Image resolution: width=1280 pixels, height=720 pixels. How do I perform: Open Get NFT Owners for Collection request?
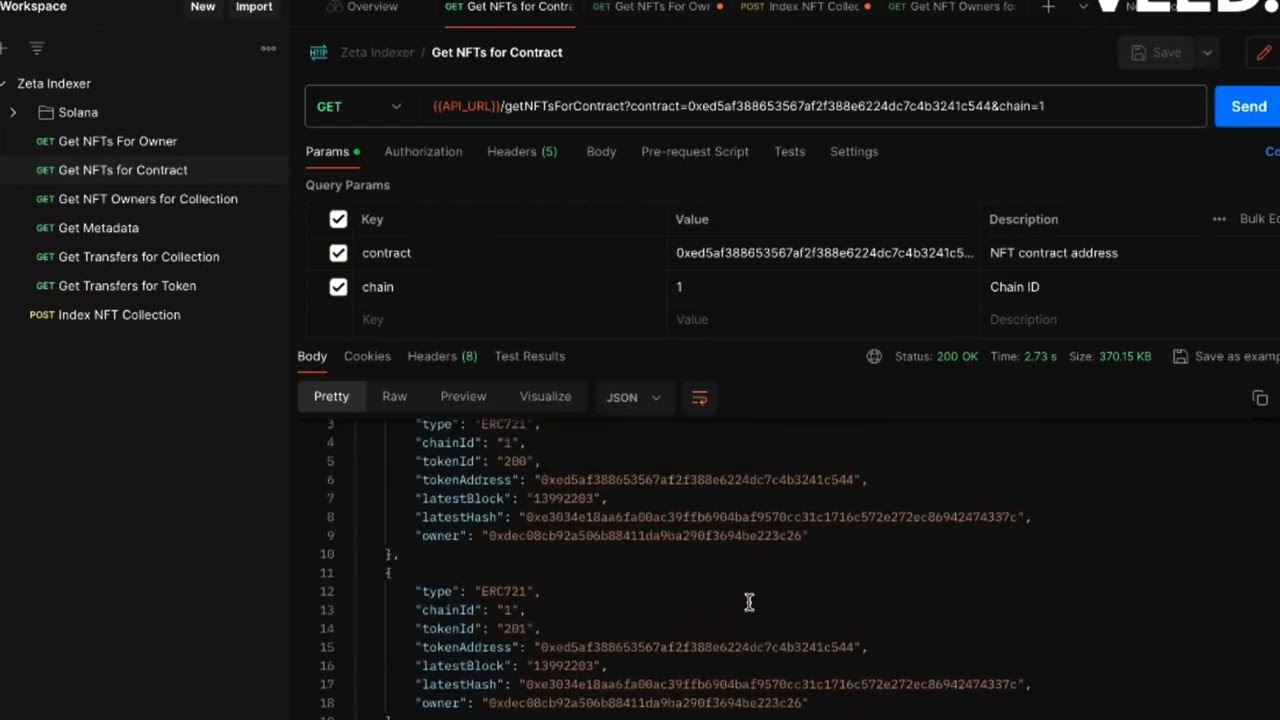[147, 199]
